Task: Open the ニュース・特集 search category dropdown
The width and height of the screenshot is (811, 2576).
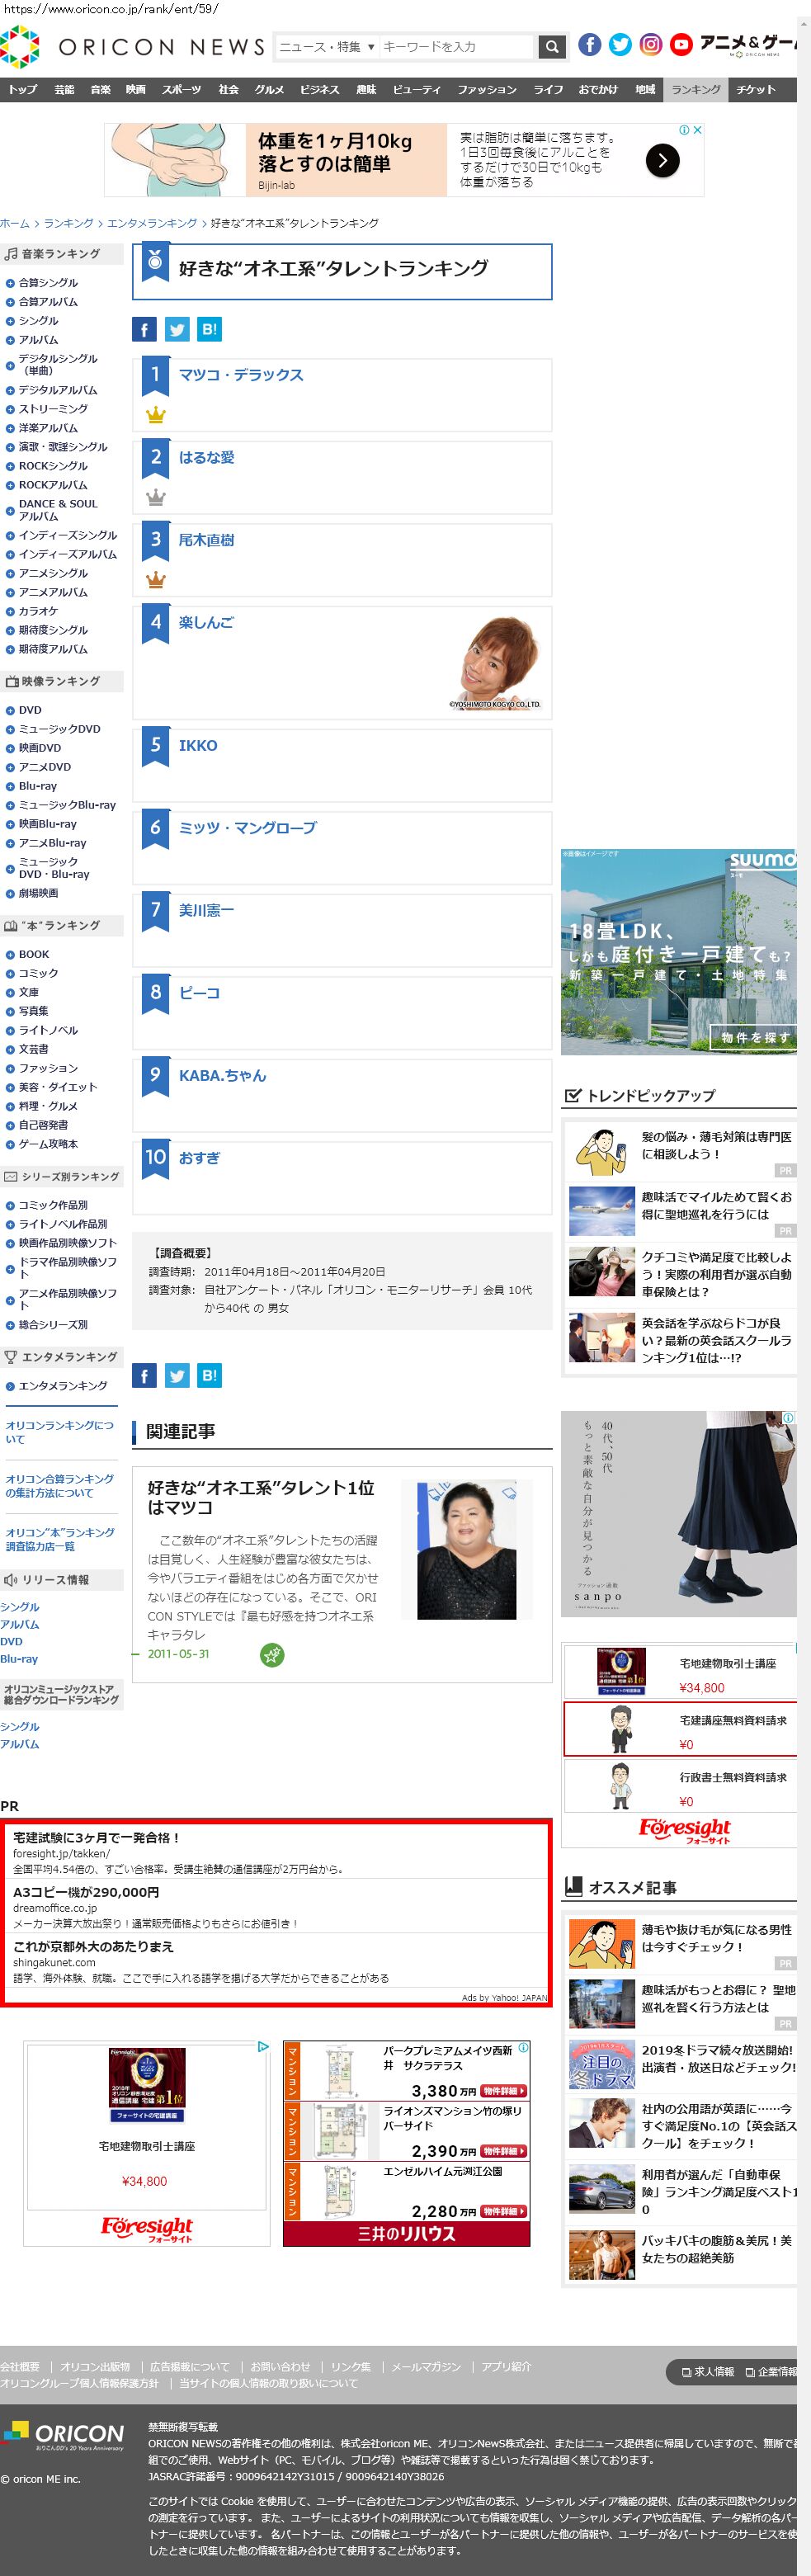Action: tap(326, 47)
